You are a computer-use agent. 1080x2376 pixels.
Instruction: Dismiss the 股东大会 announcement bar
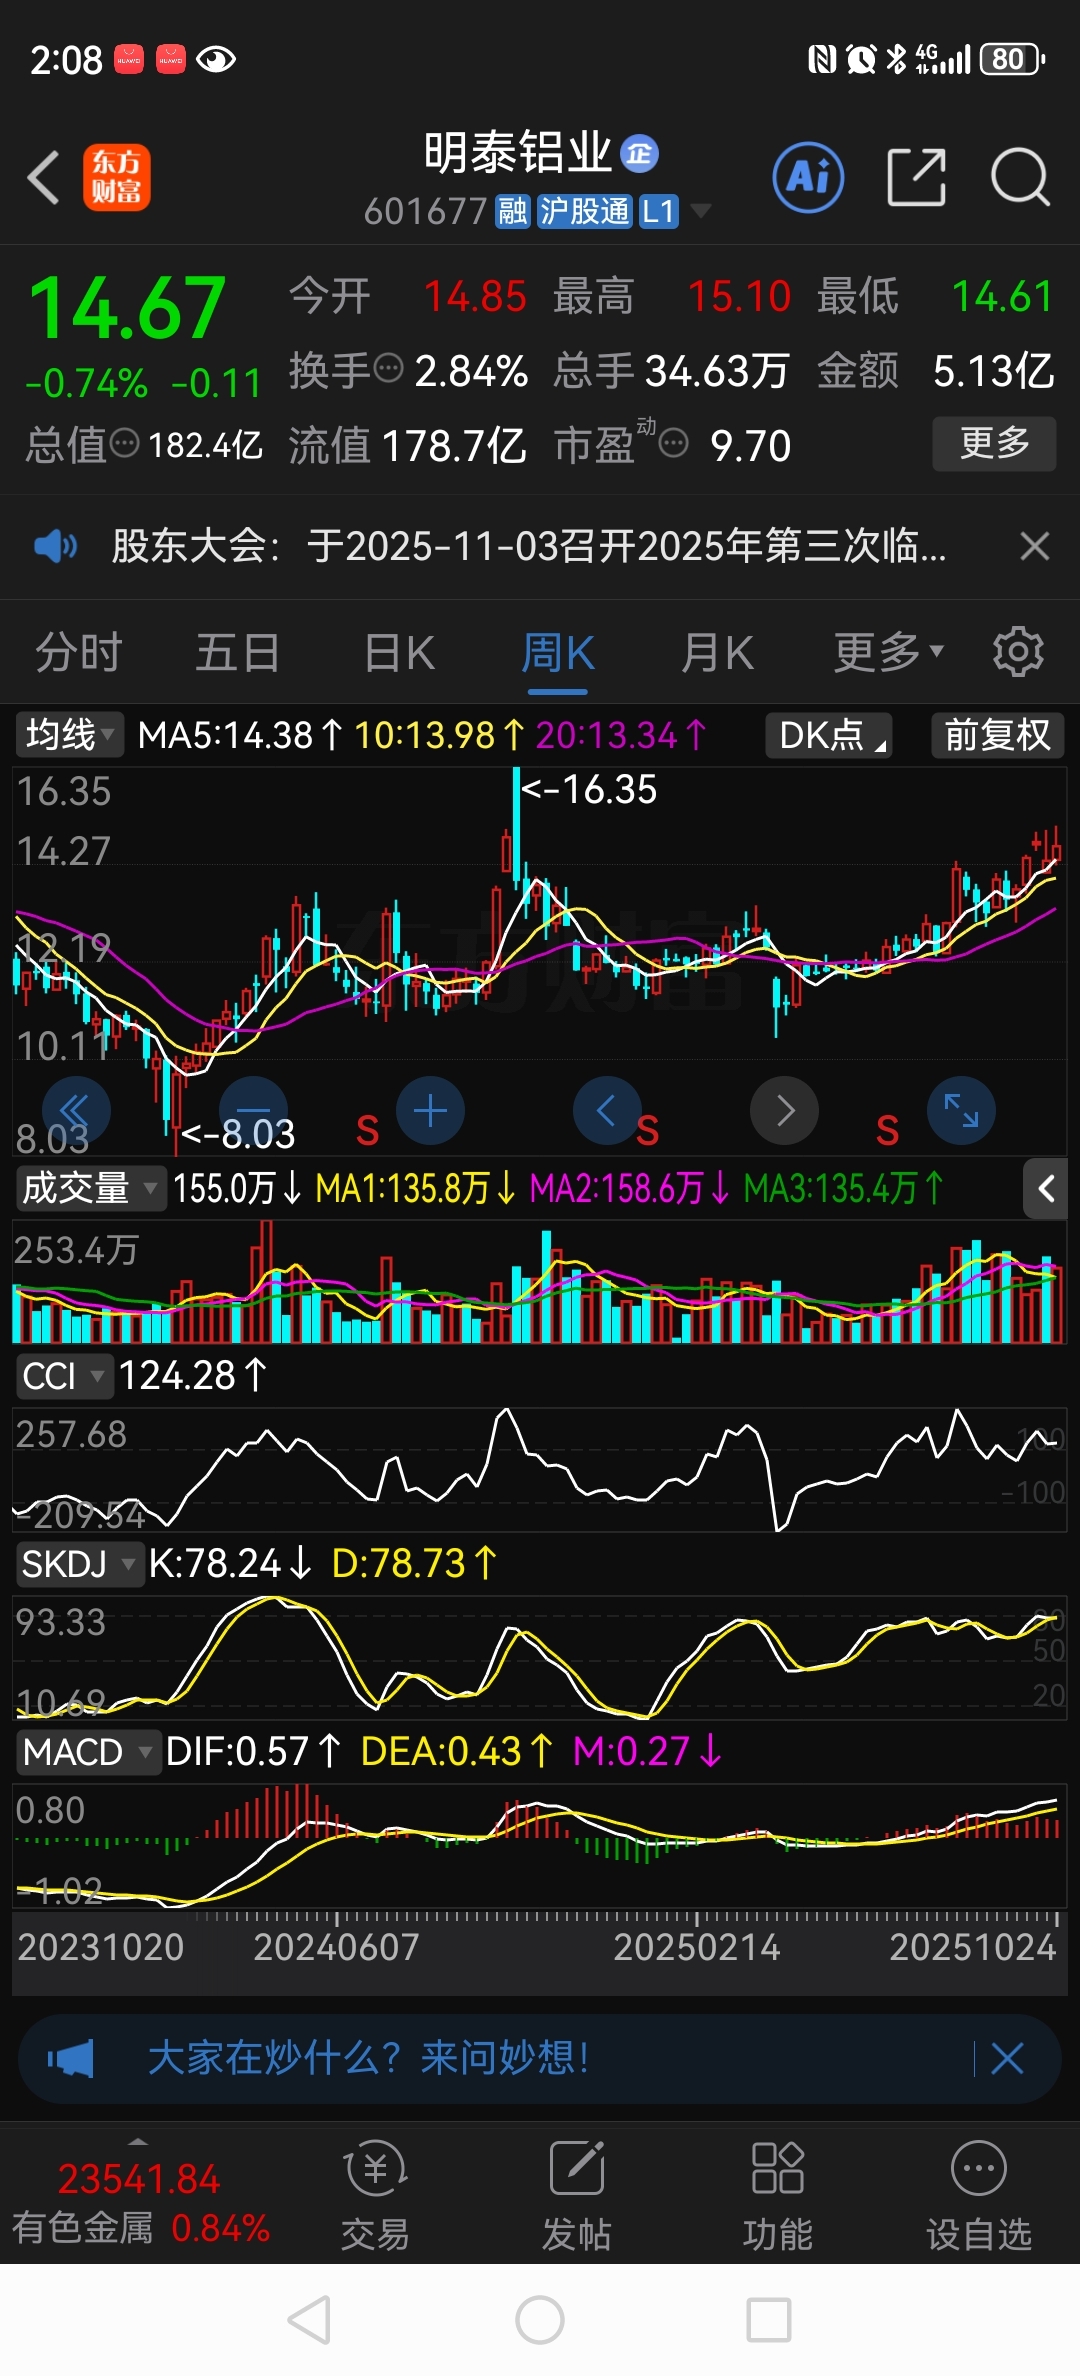pos(1034,546)
